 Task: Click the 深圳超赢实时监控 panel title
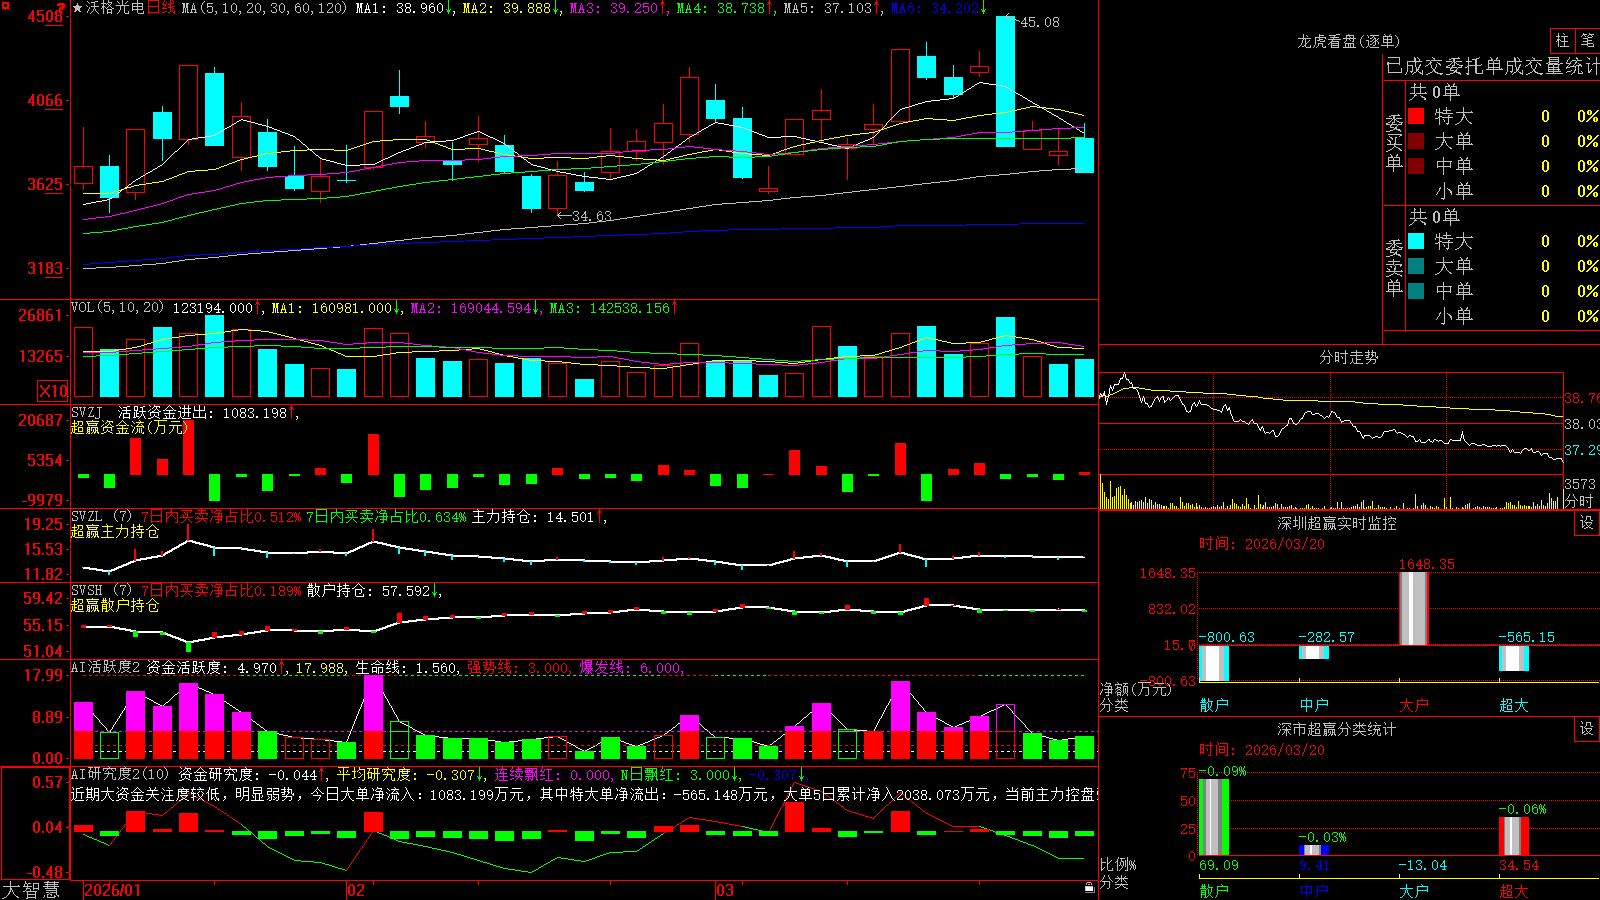[x=1336, y=523]
